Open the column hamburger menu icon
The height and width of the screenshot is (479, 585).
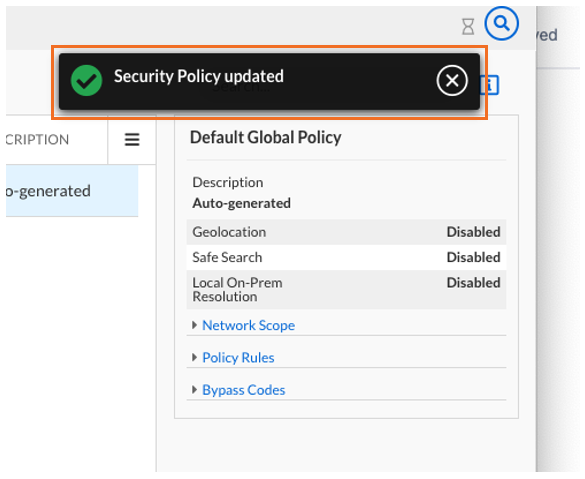point(132,140)
